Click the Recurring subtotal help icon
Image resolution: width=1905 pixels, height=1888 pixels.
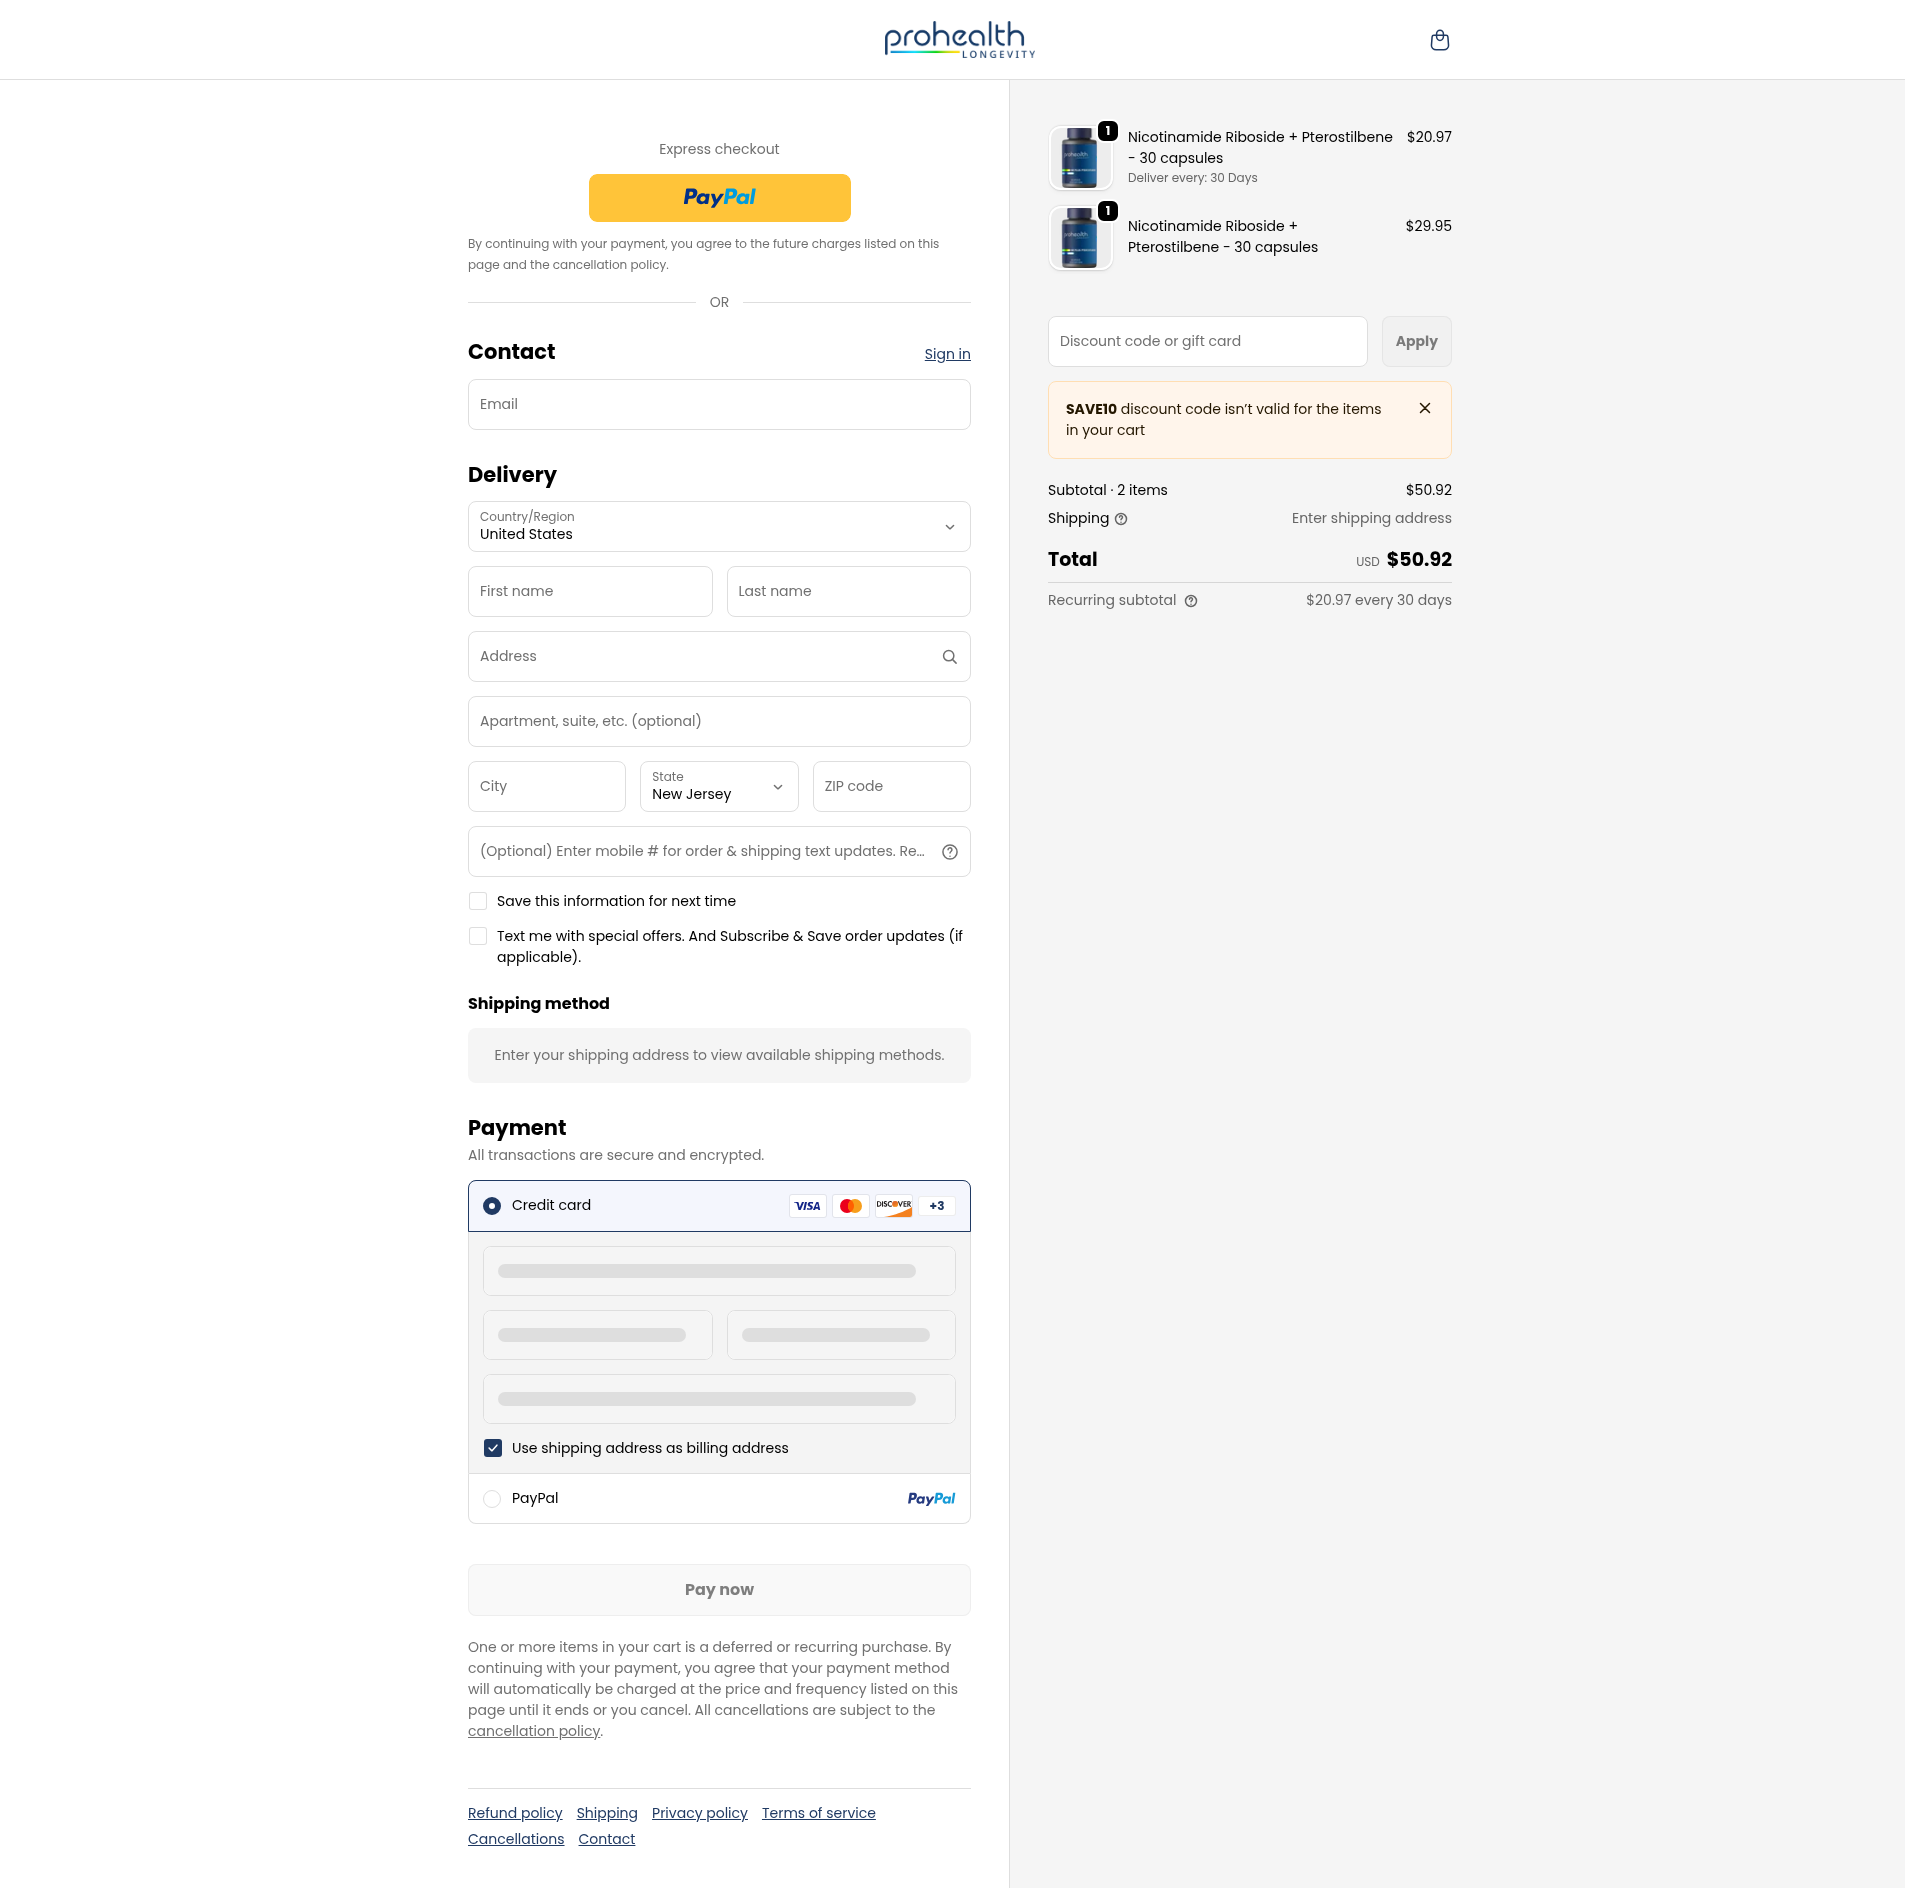pyautogui.click(x=1190, y=601)
